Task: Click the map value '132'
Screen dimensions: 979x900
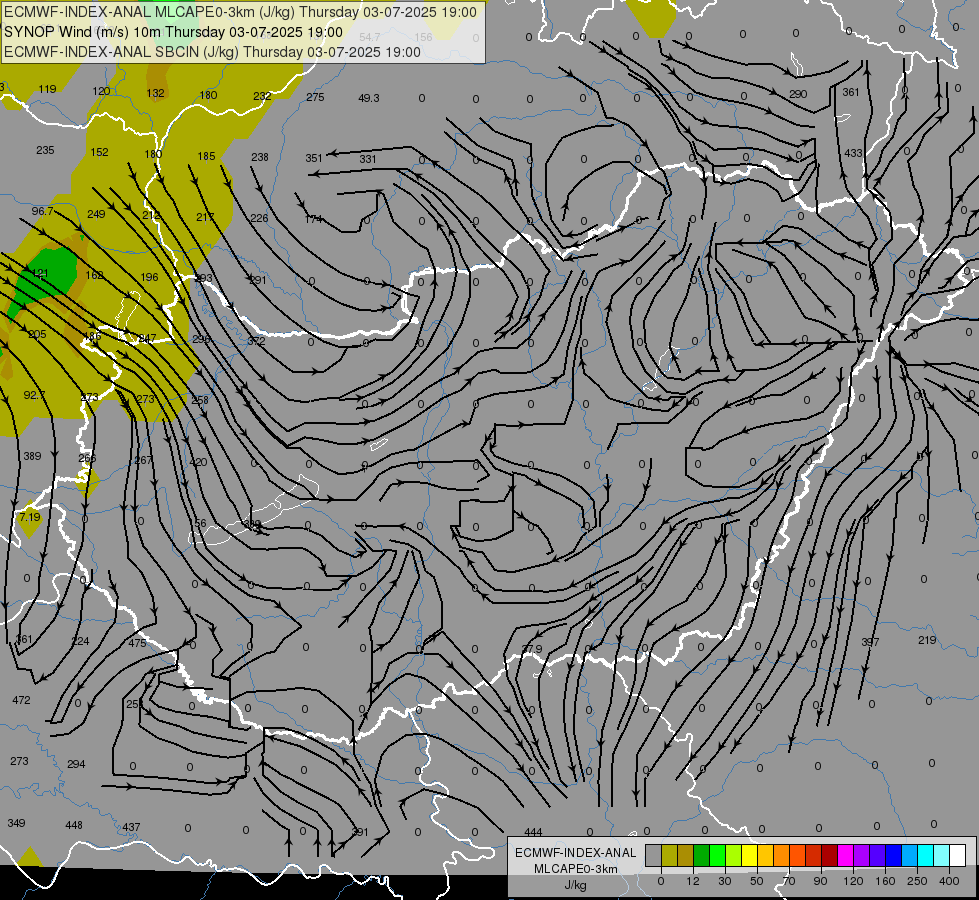Action: 155,93
